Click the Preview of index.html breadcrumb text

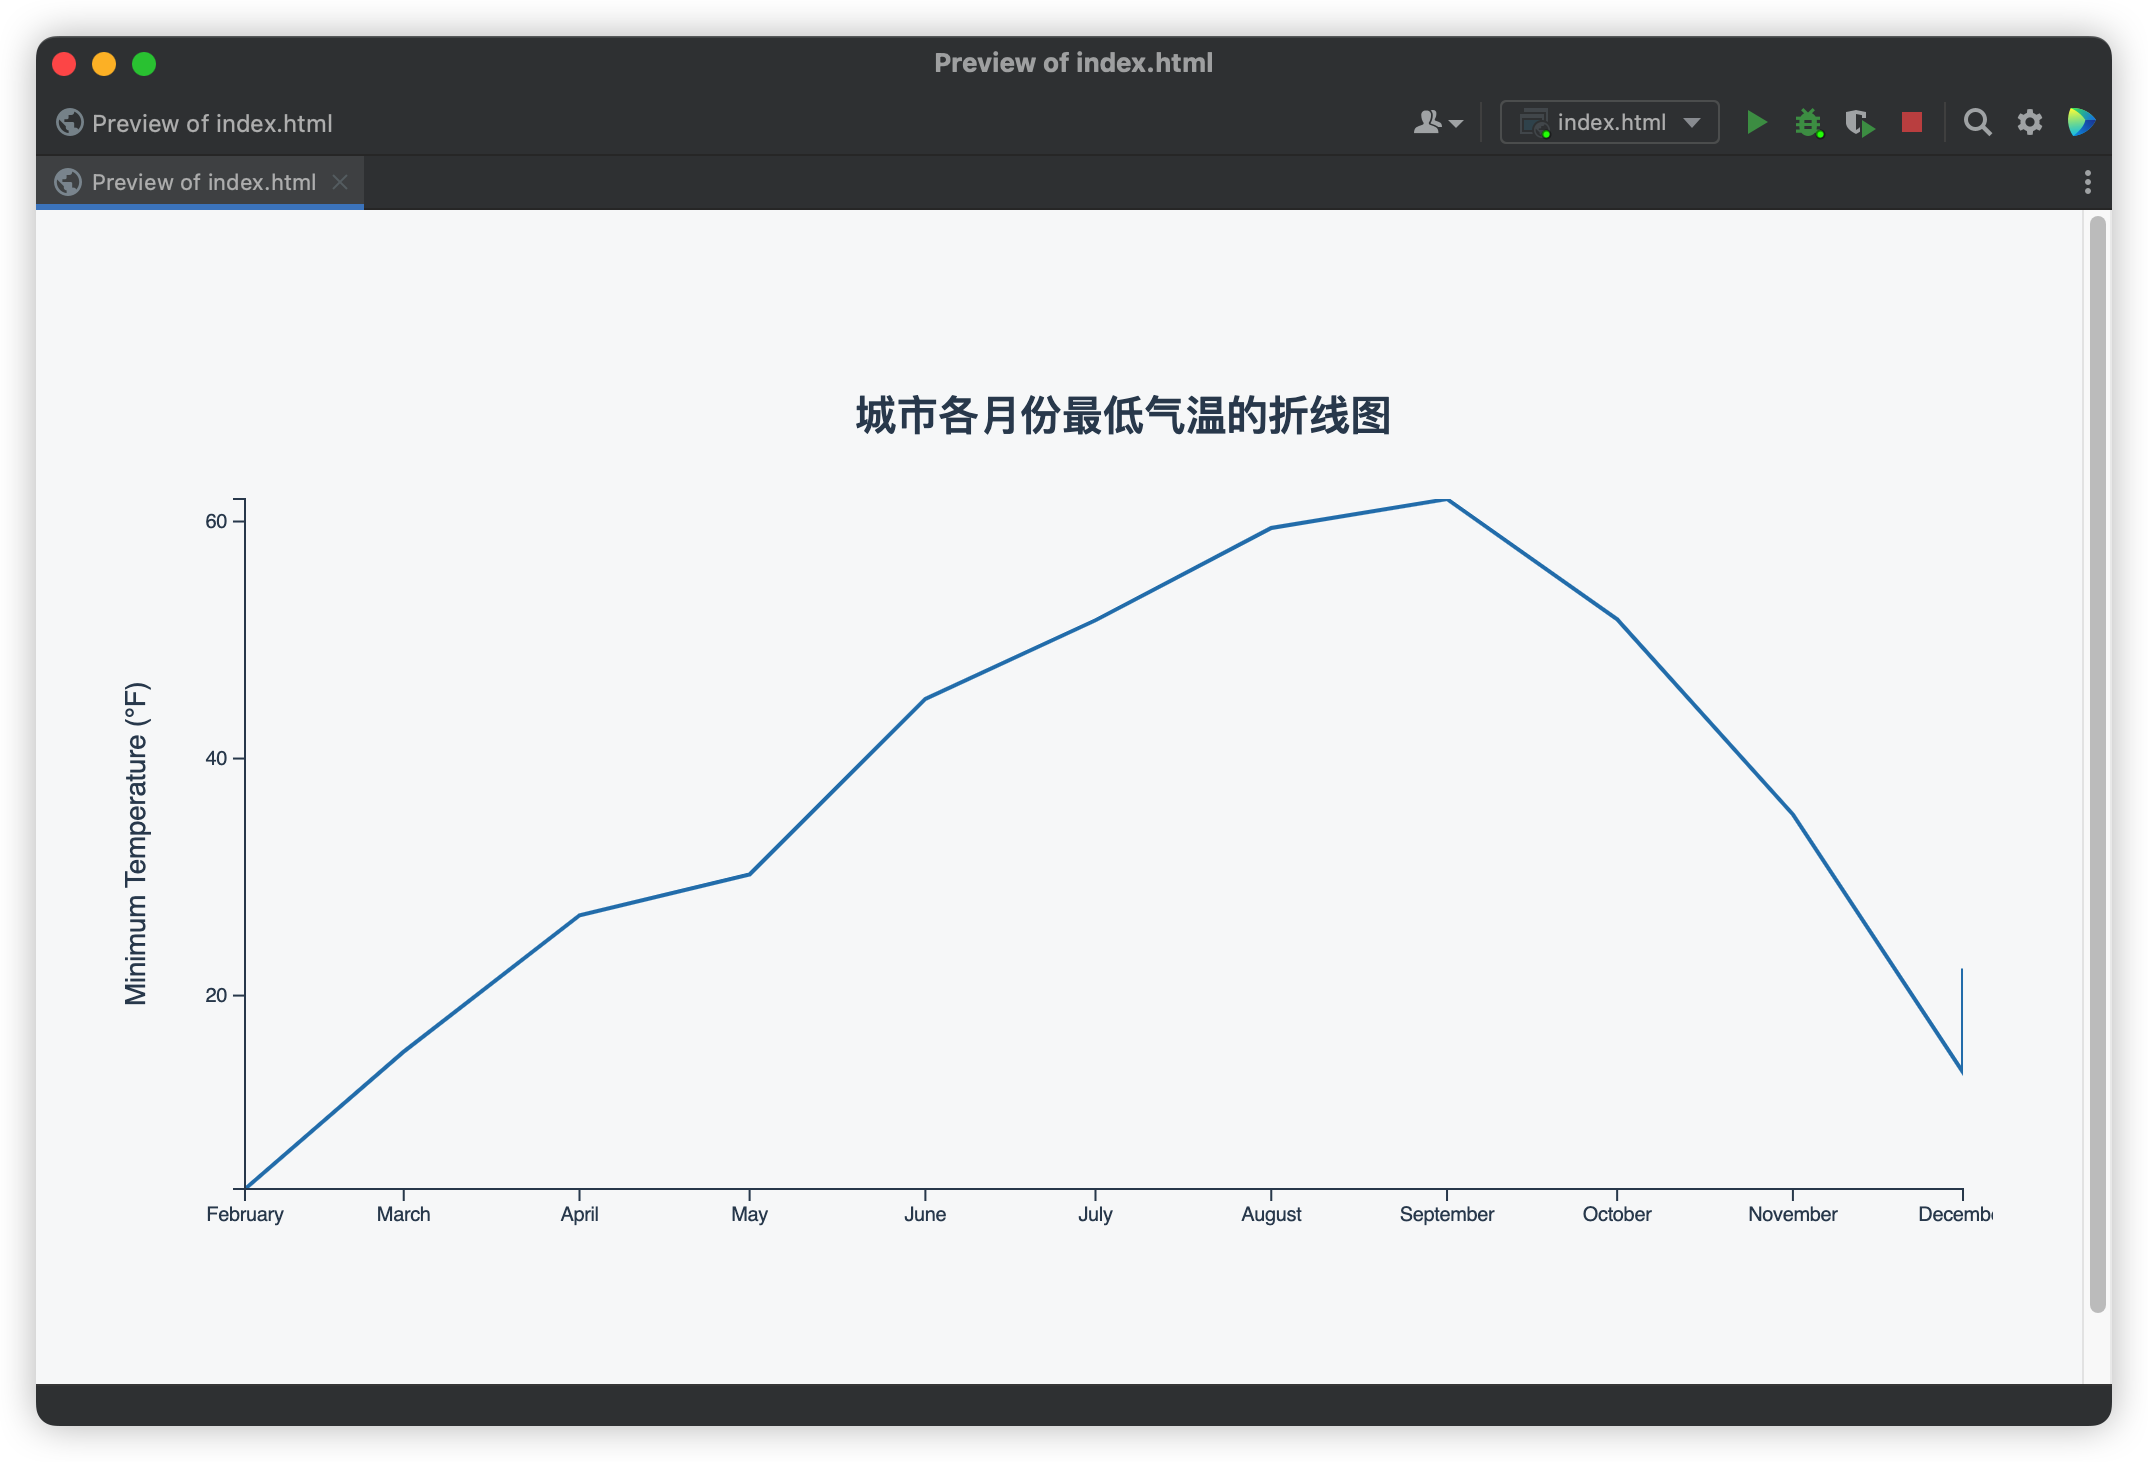click(212, 123)
